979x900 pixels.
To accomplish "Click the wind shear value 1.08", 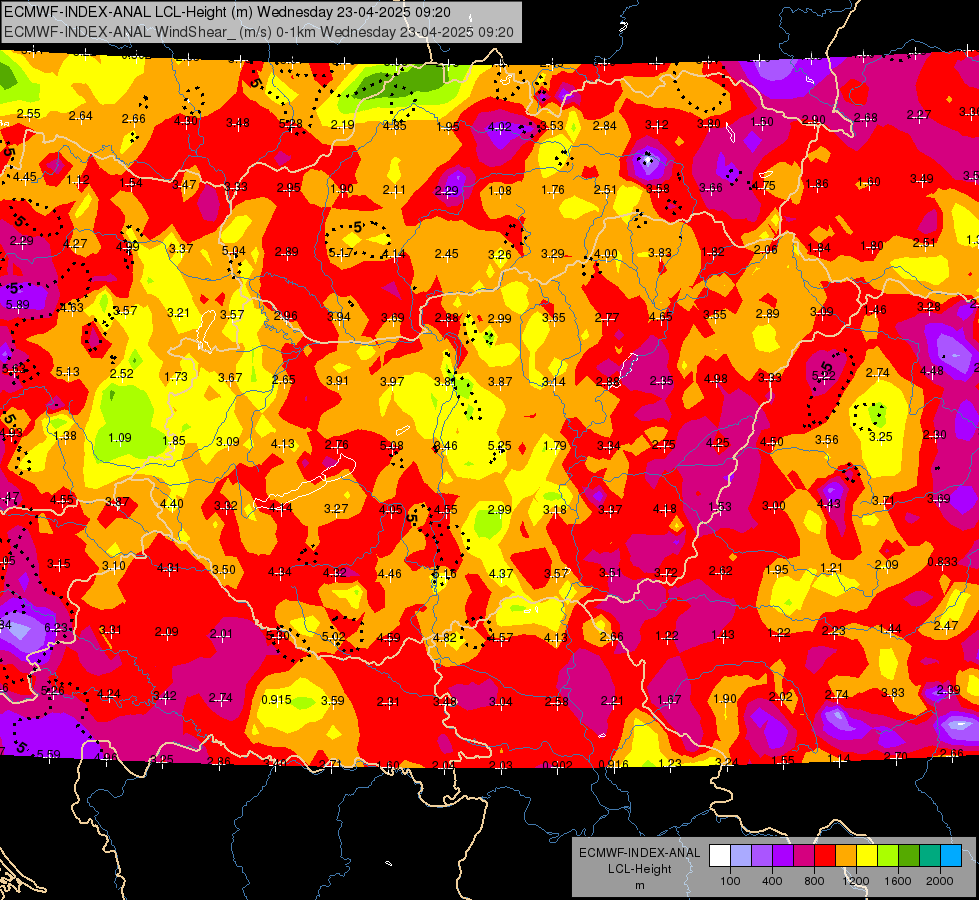I will tap(499, 190).
